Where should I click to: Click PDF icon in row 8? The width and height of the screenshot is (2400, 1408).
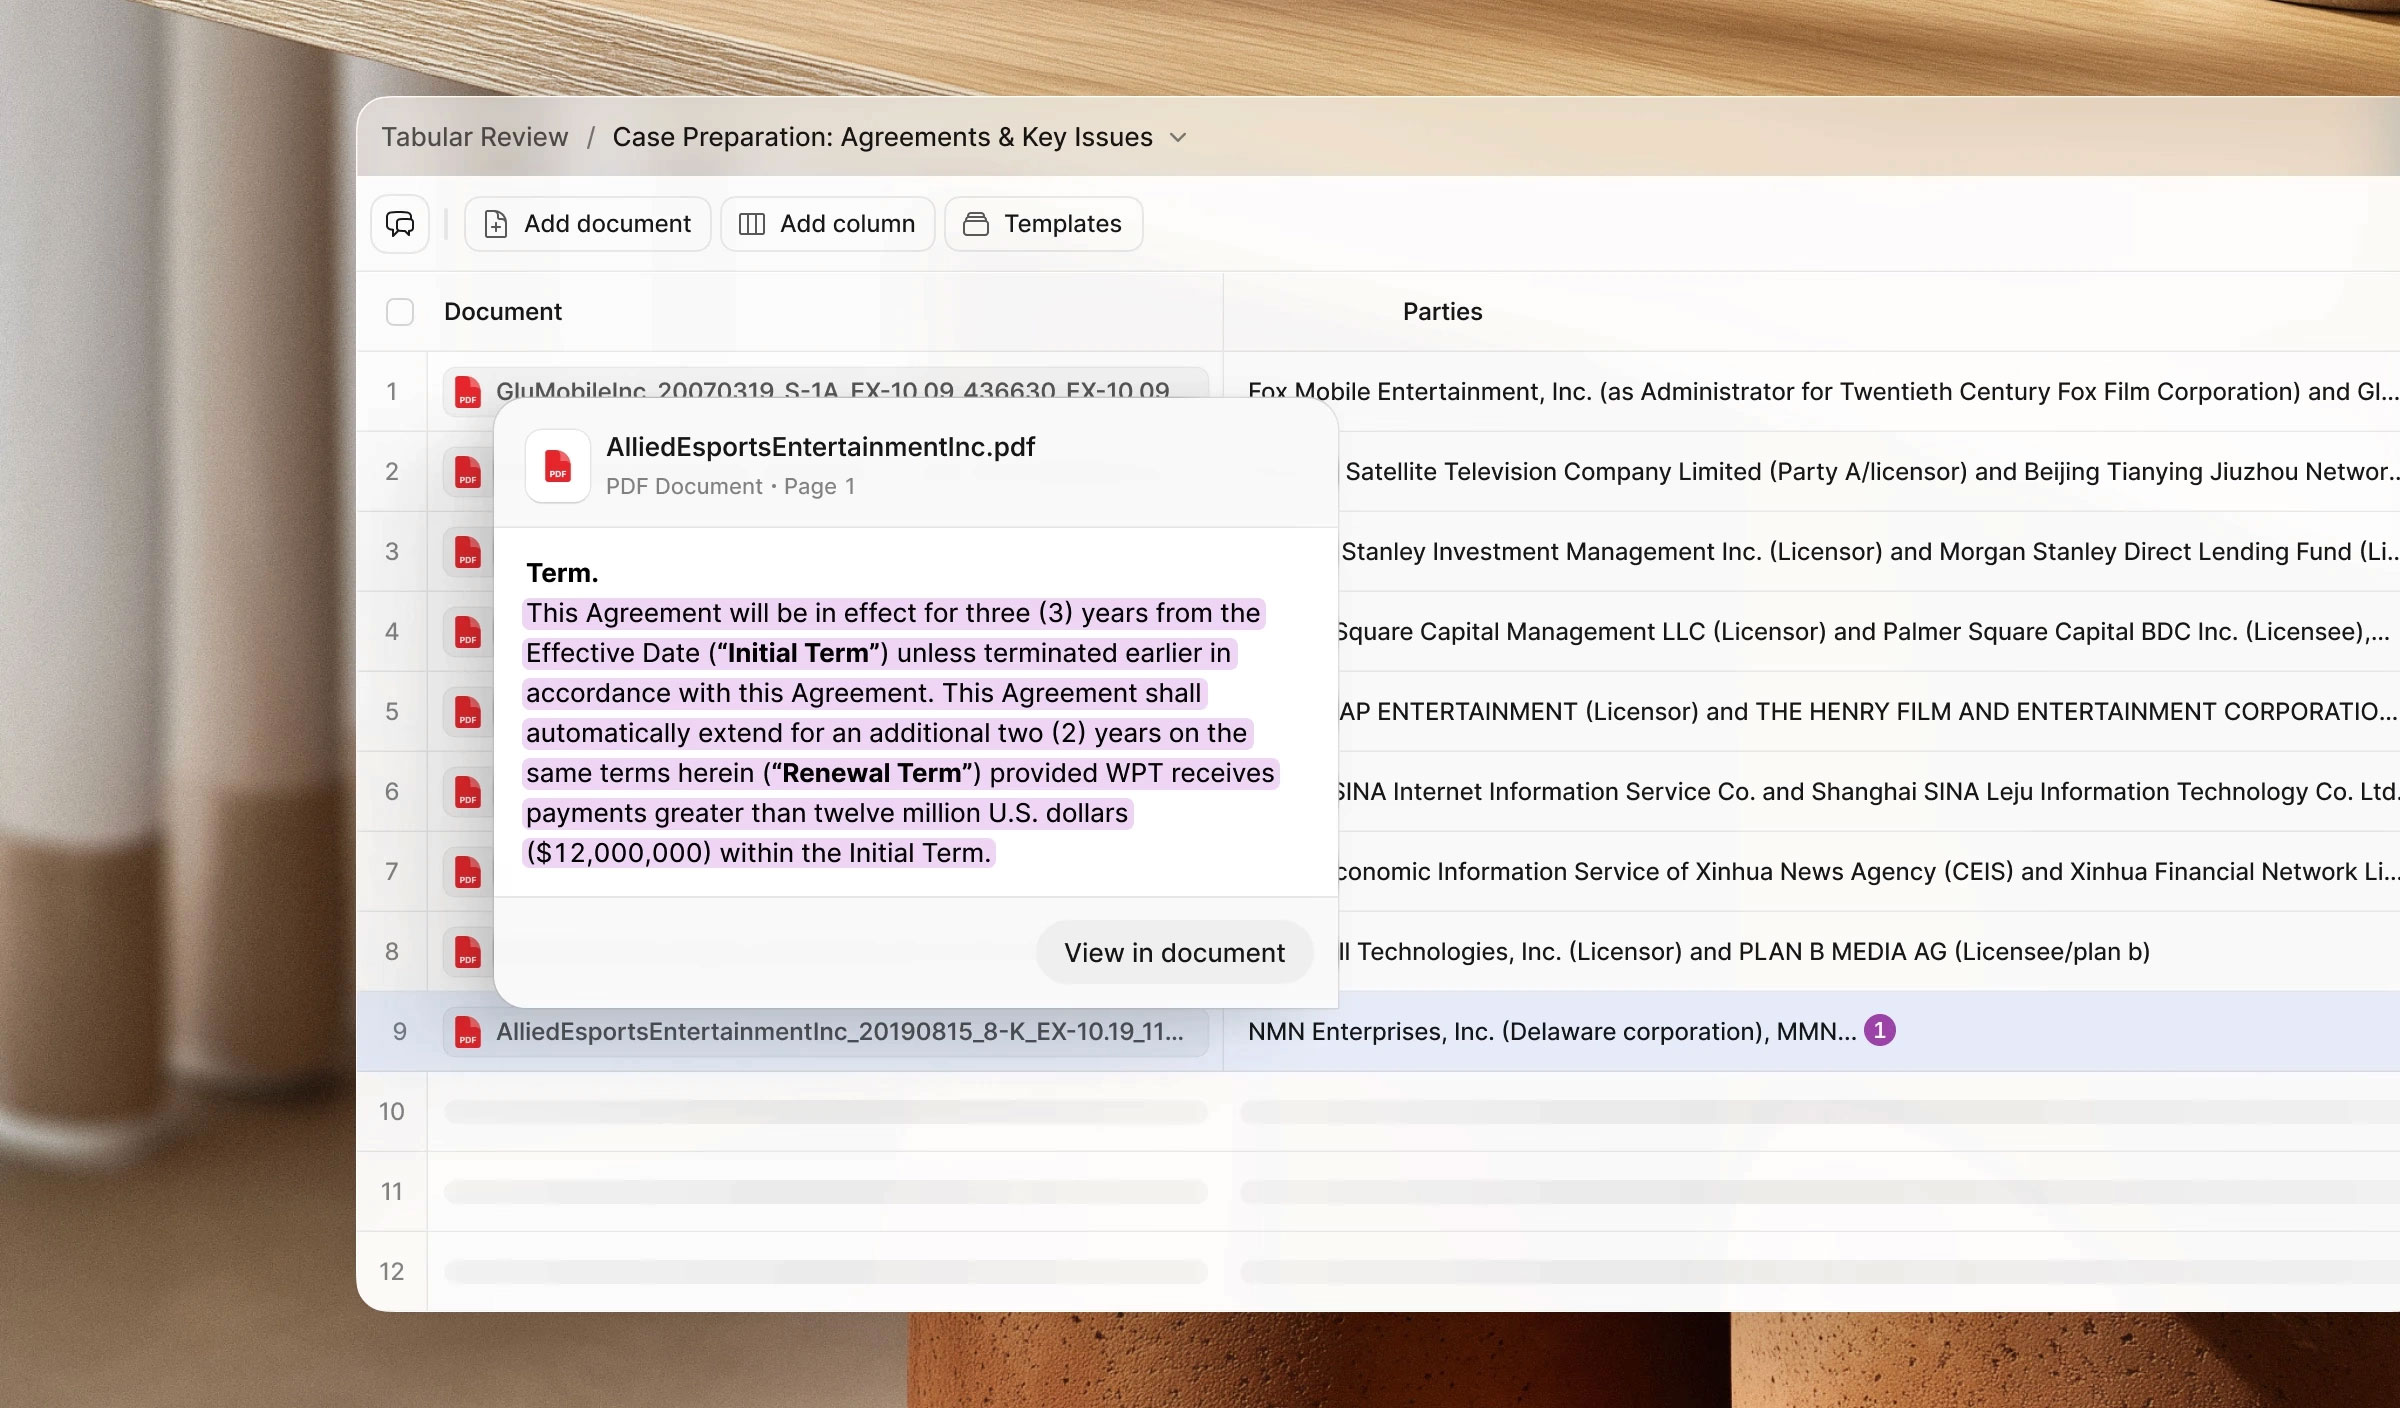click(468, 952)
